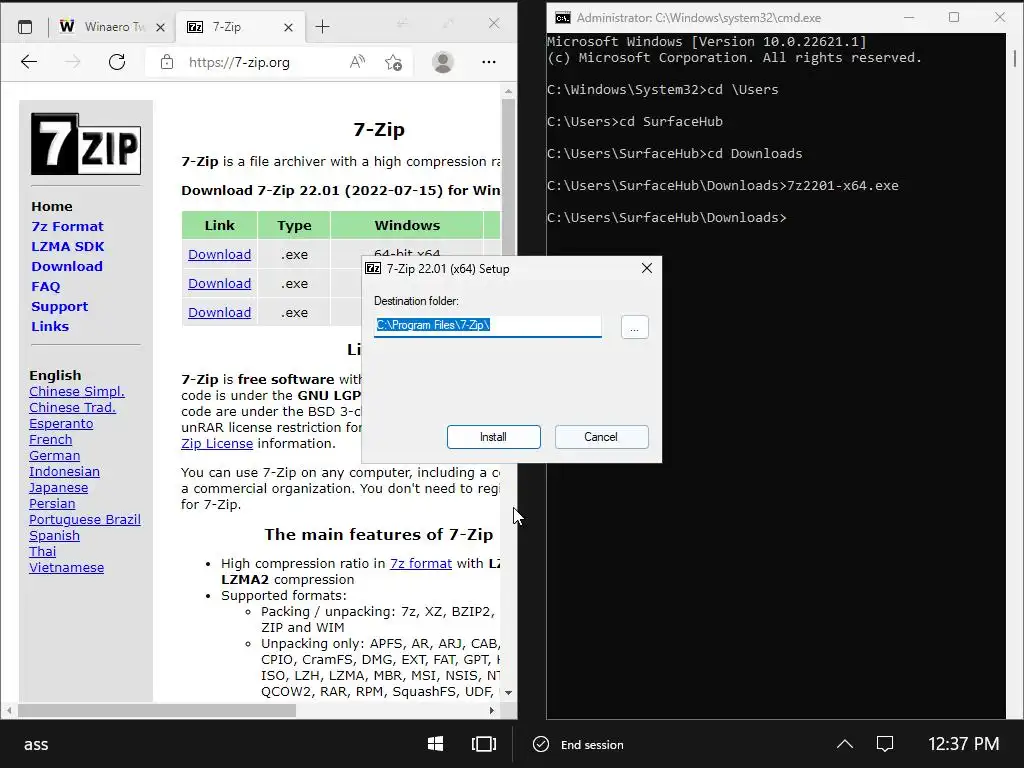Switch site language to Chinese Simpl.

pyautogui.click(x=76, y=391)
